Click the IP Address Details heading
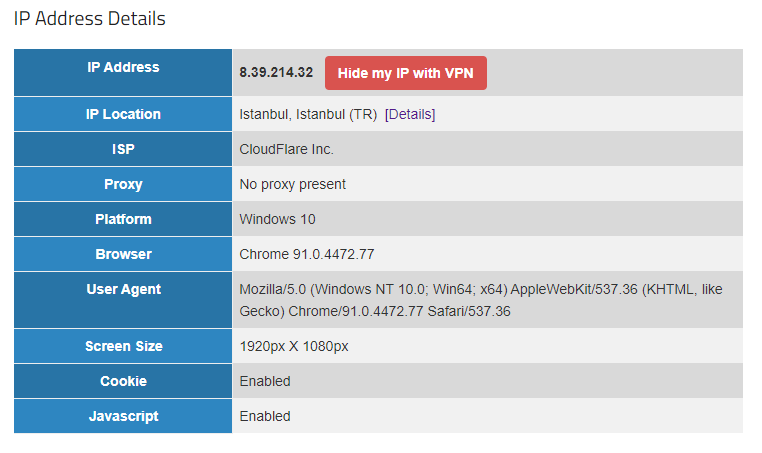The image size is (762, 453). point(89,19)
